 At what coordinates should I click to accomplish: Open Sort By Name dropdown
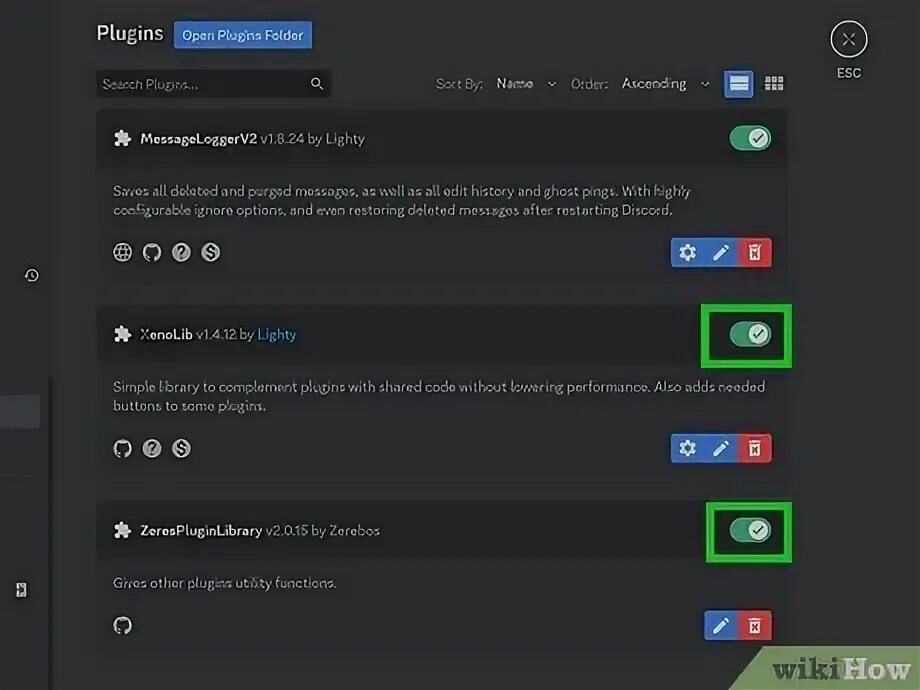[526, 84]
